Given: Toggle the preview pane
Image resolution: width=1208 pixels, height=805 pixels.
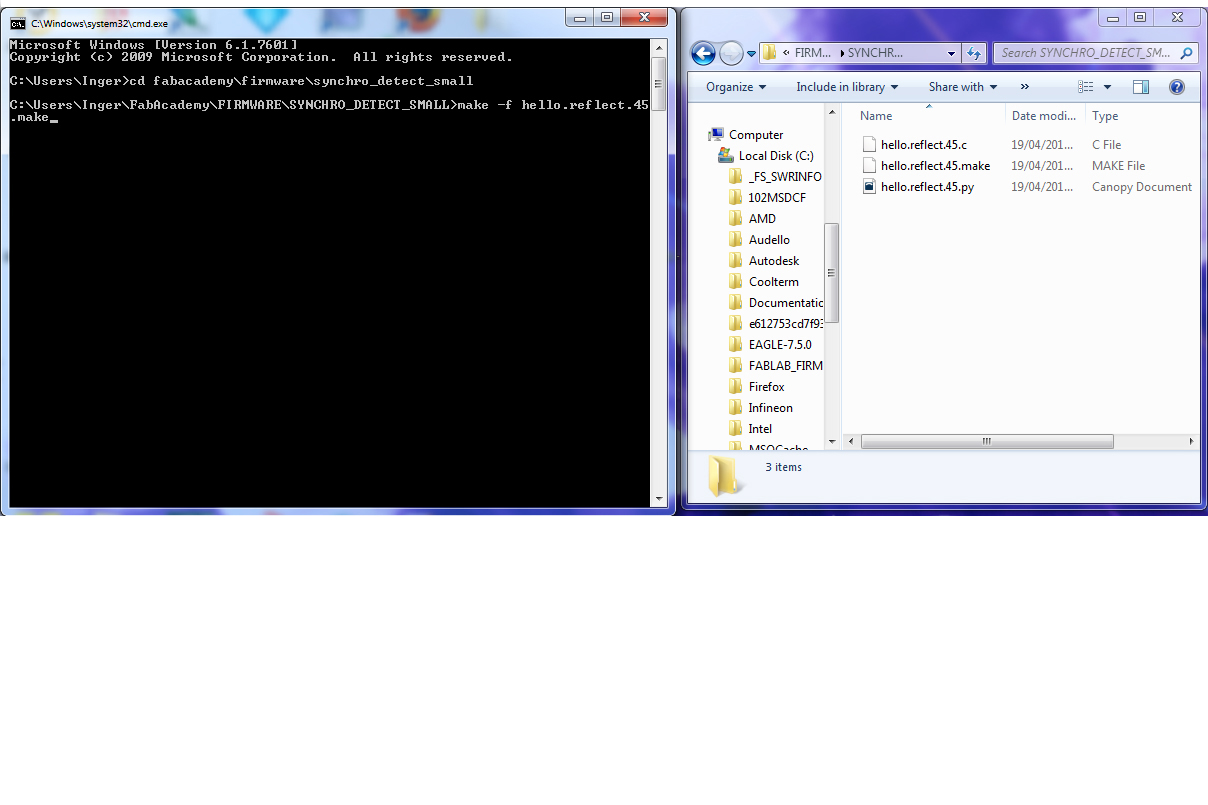Looking at the screenshot, I should pos(1141,87).
